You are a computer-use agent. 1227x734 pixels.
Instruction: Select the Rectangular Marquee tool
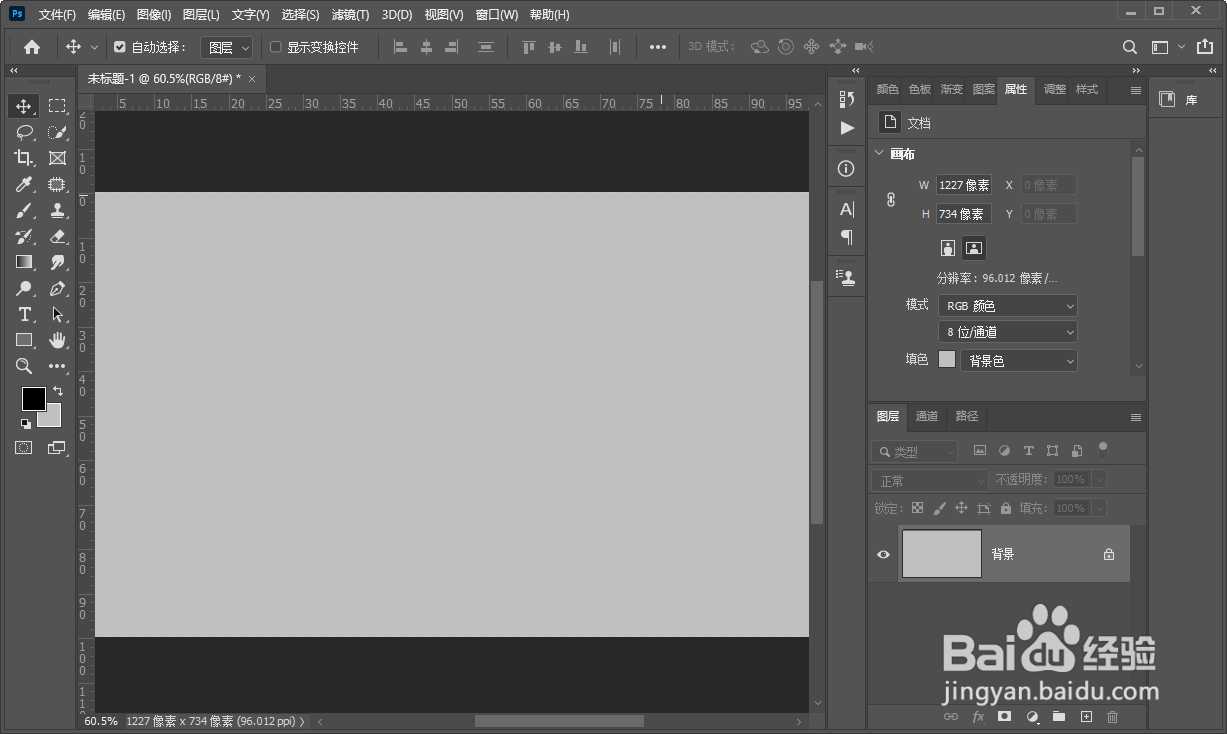tap(57, 106)
